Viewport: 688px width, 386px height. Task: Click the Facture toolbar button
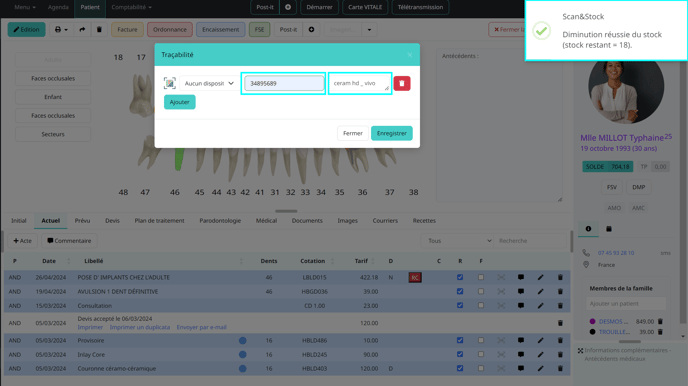(x=127, y=29)
